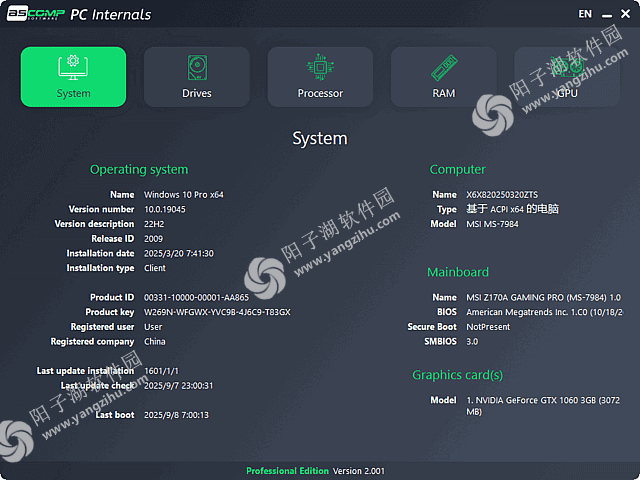Viewport: 640px width, 480px height.
Task: Click the Operating system heading
Action: coord(139,169)
